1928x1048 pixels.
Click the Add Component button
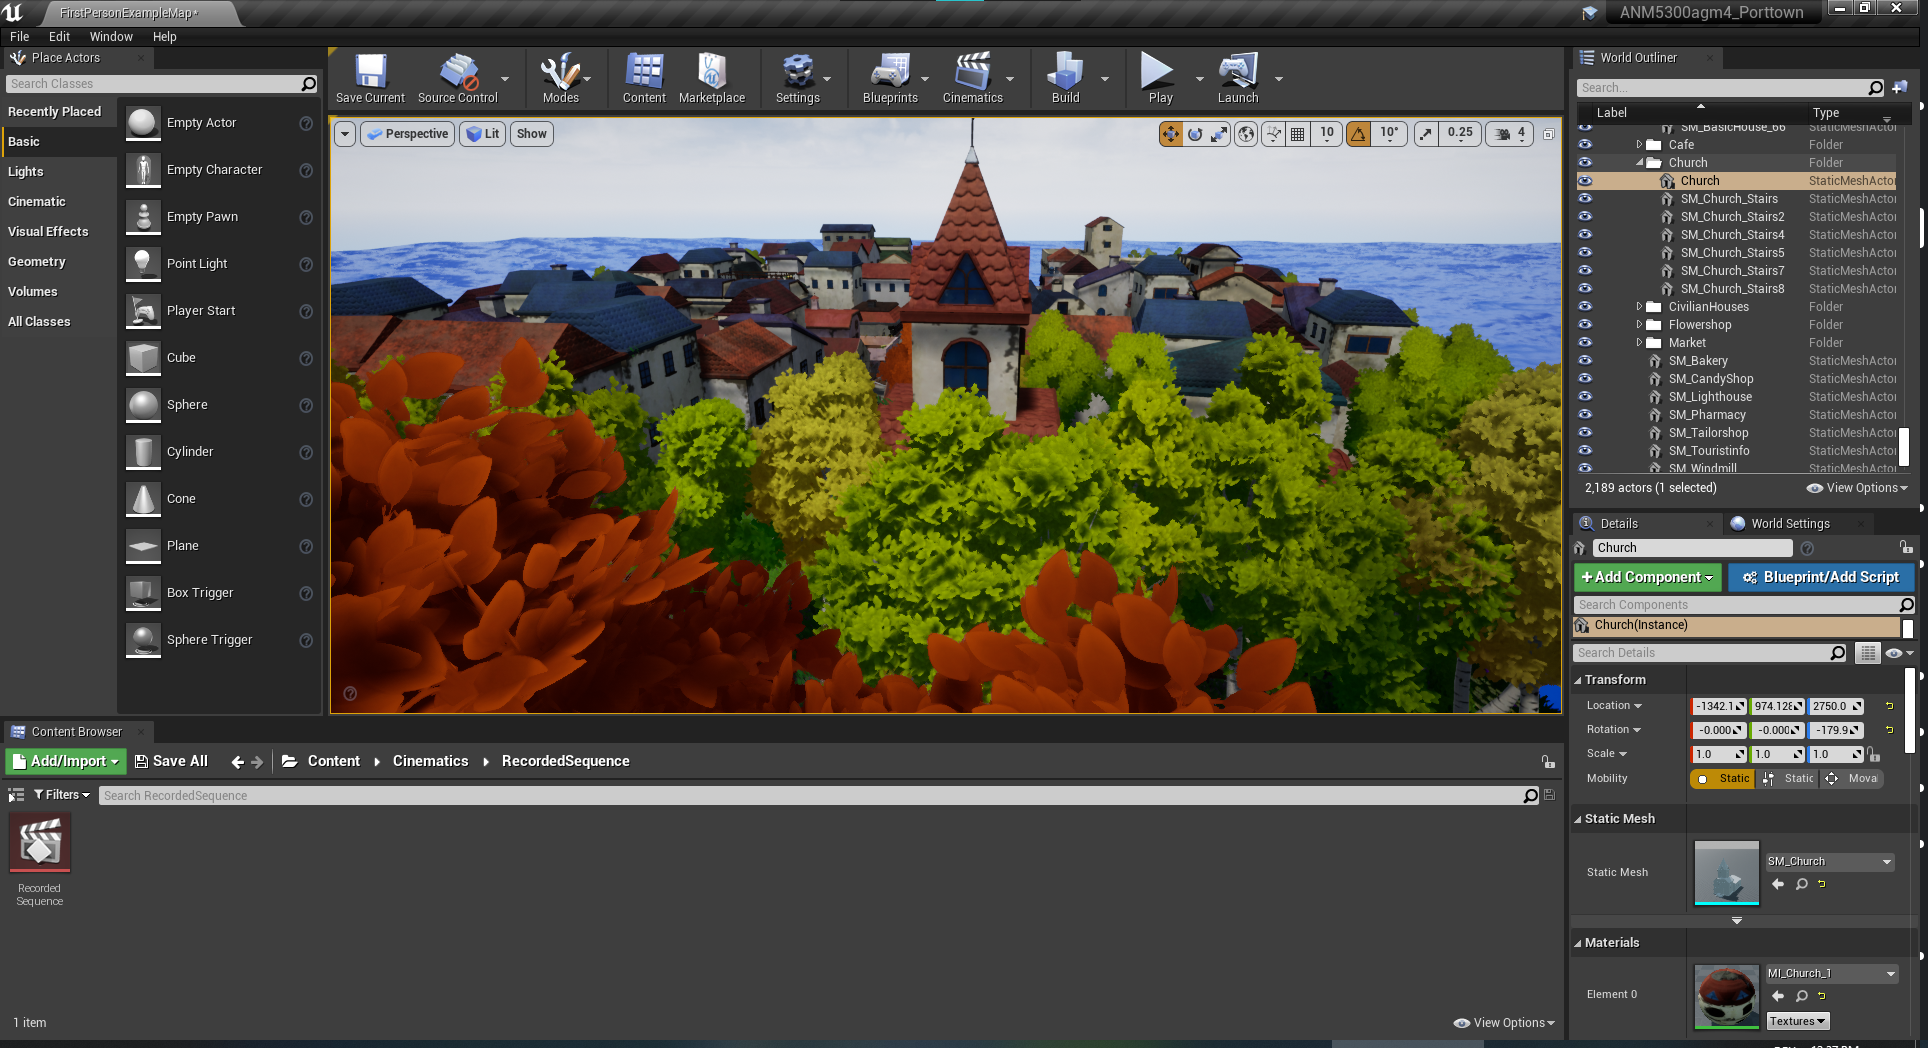point(1647,578)
